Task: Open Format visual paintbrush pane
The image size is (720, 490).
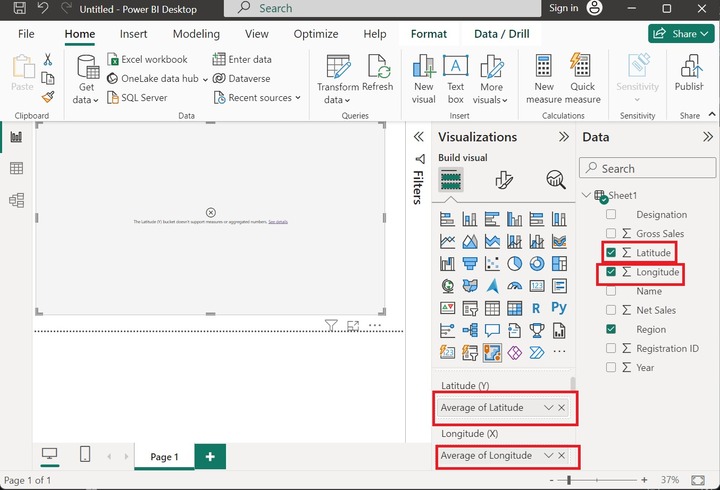Action: coord(504,180)
